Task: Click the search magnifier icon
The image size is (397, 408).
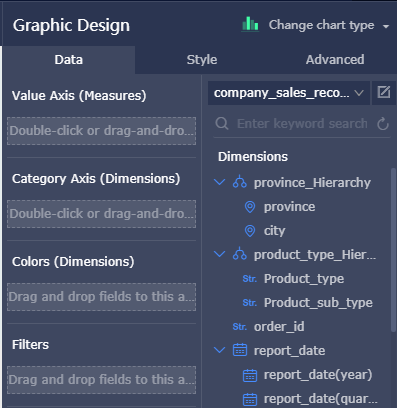Action: point(222,124)
